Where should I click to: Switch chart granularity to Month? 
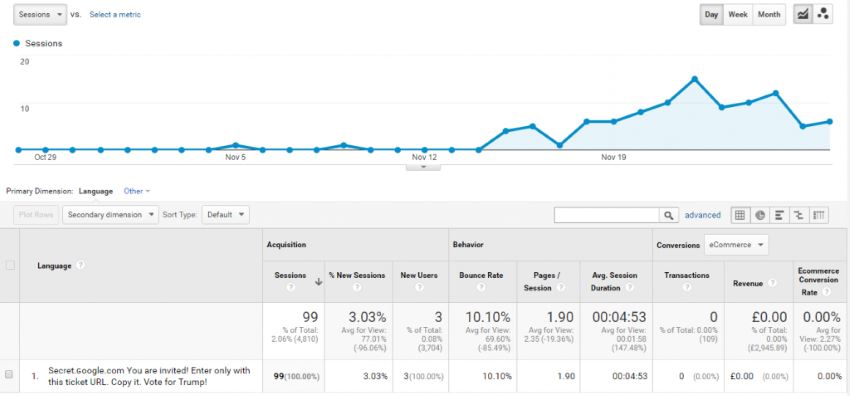pos(769,15)
